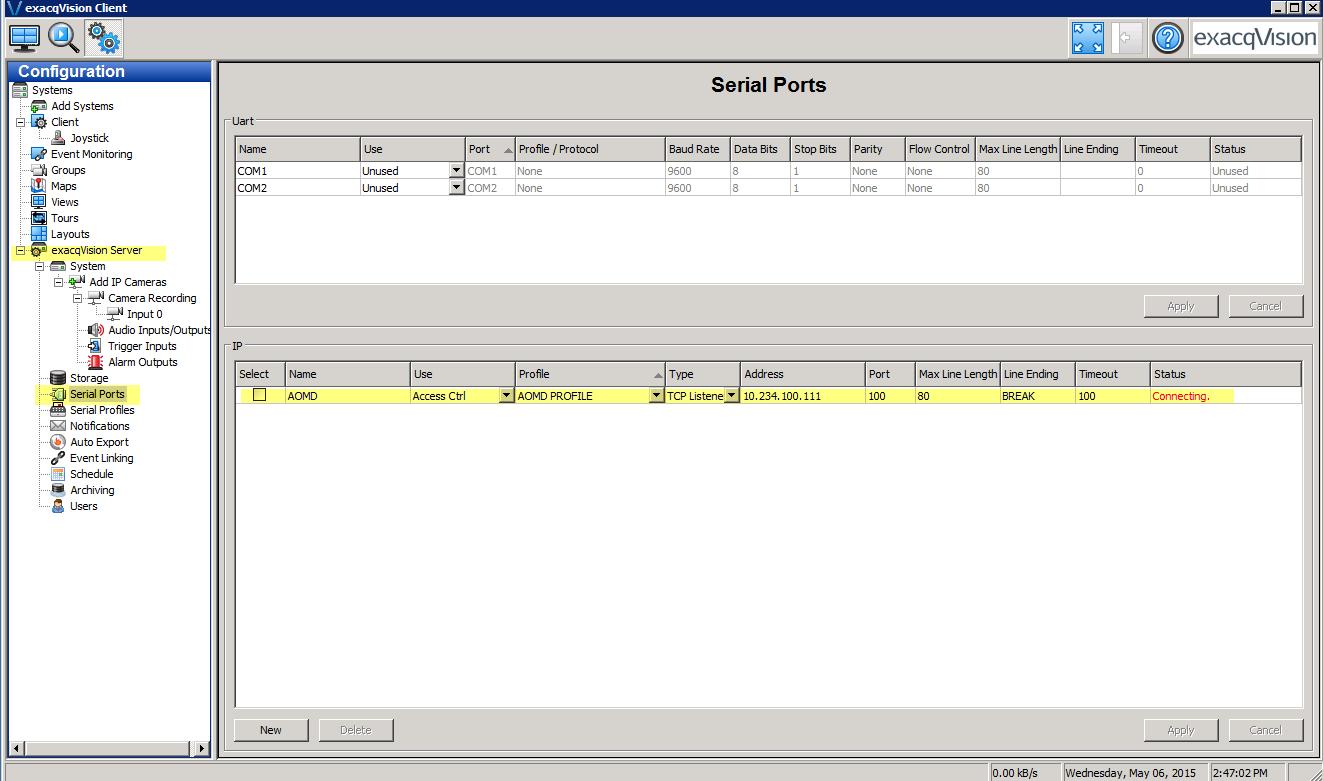Click the Notifications envelope icon

pos(58,426)
